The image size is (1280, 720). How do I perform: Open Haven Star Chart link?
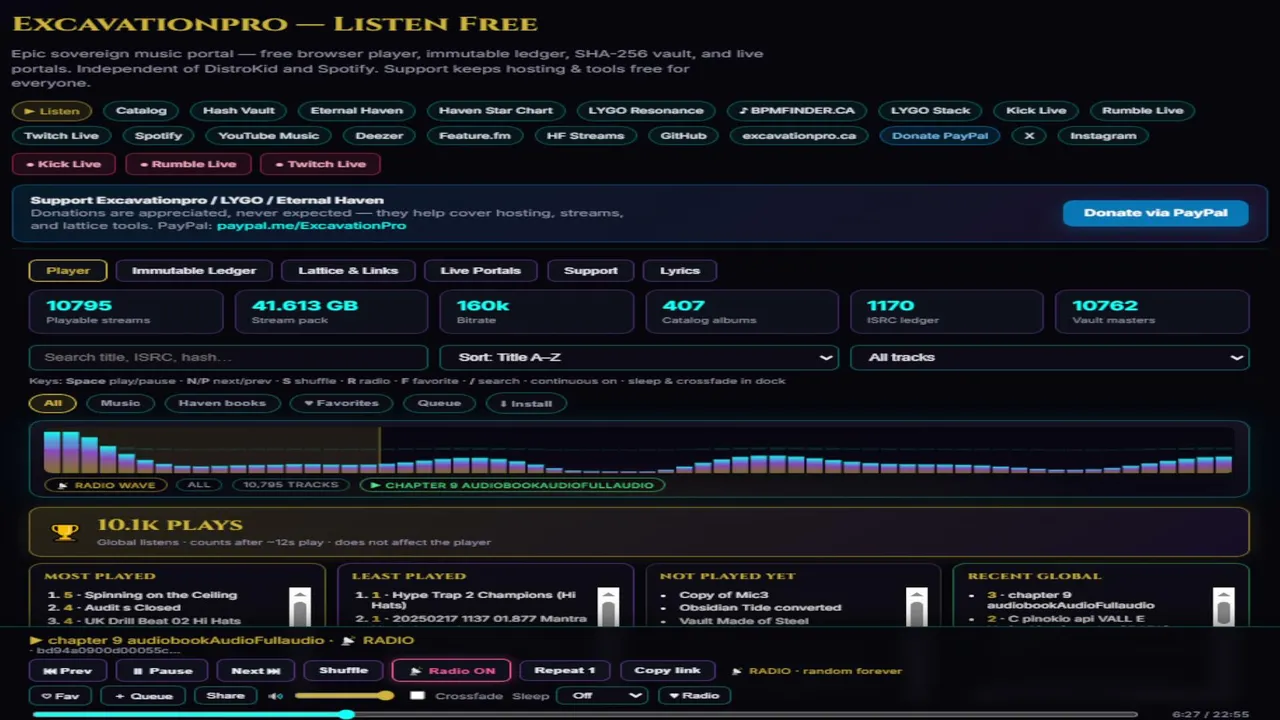496,111
